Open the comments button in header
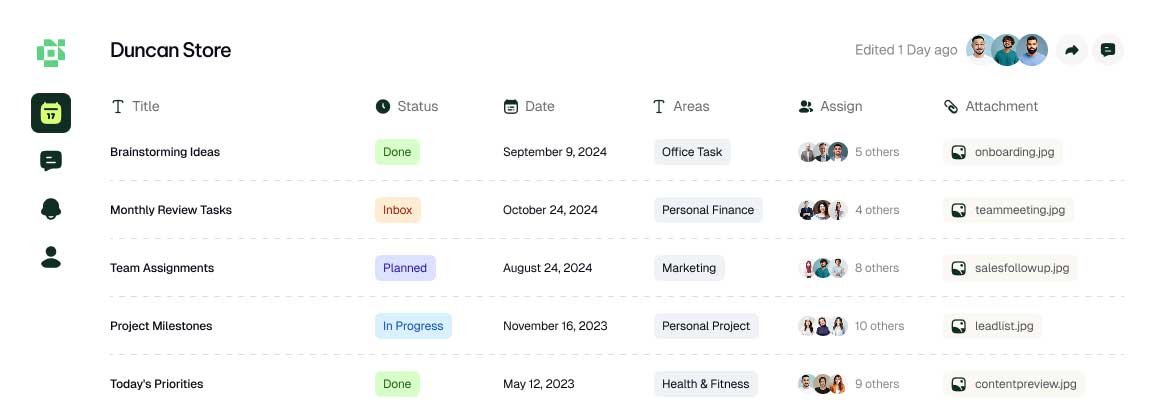The width and height of the screenshot is (1160, 415). click(x=1108, y=50)
